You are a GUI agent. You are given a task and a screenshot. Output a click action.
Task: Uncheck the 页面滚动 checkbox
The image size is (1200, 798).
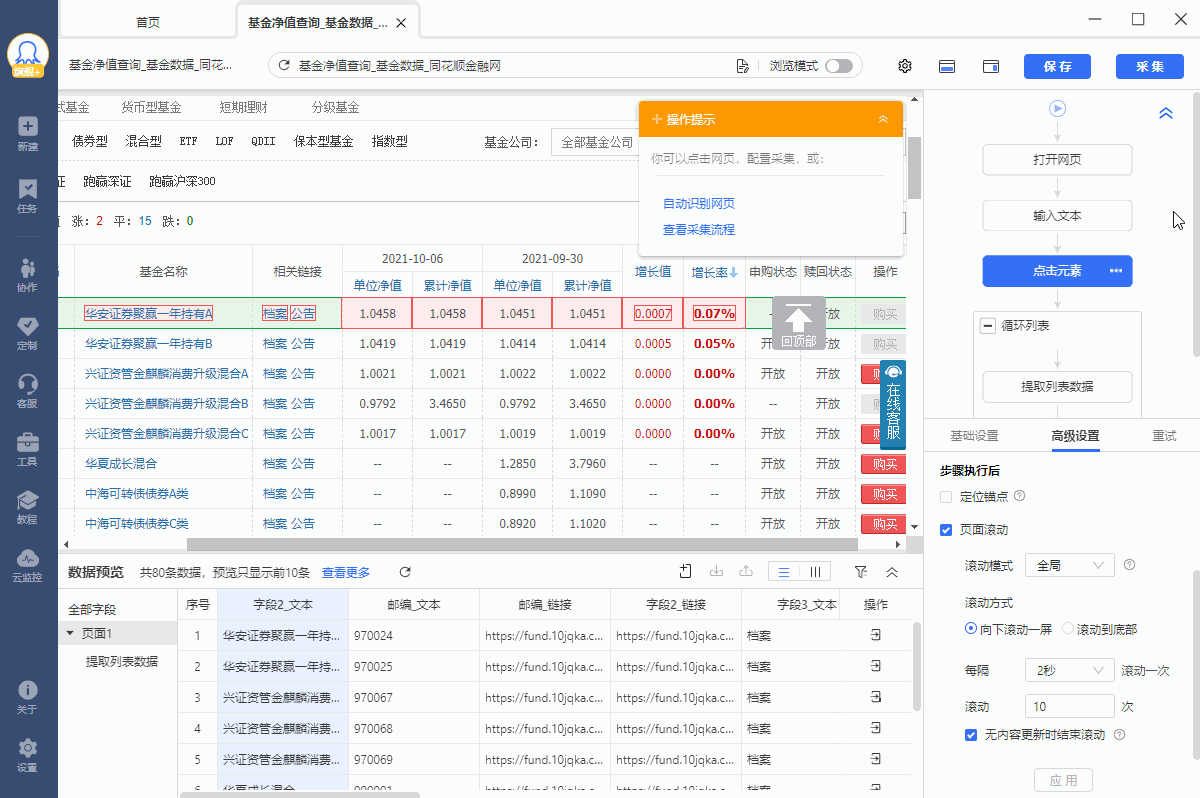point(946,530)
